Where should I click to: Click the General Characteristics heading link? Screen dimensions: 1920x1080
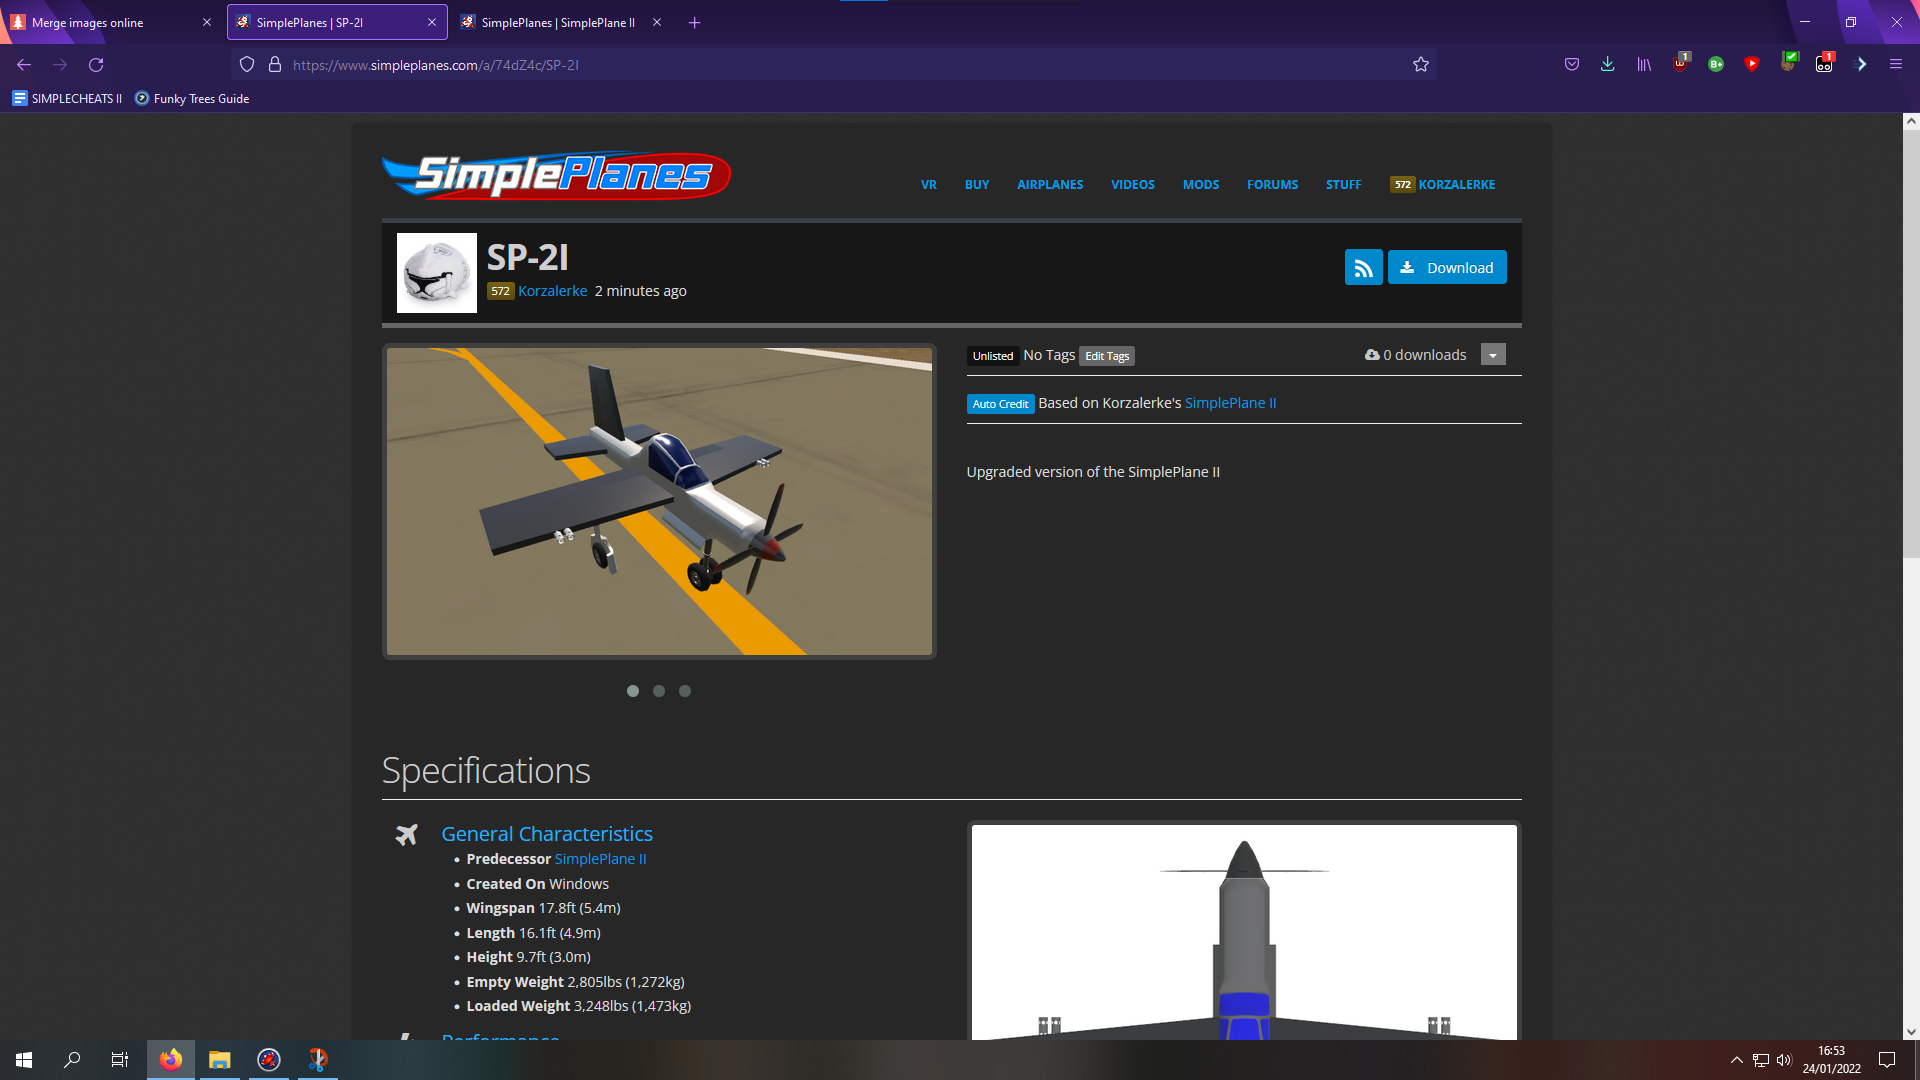[x=547, y=834]
